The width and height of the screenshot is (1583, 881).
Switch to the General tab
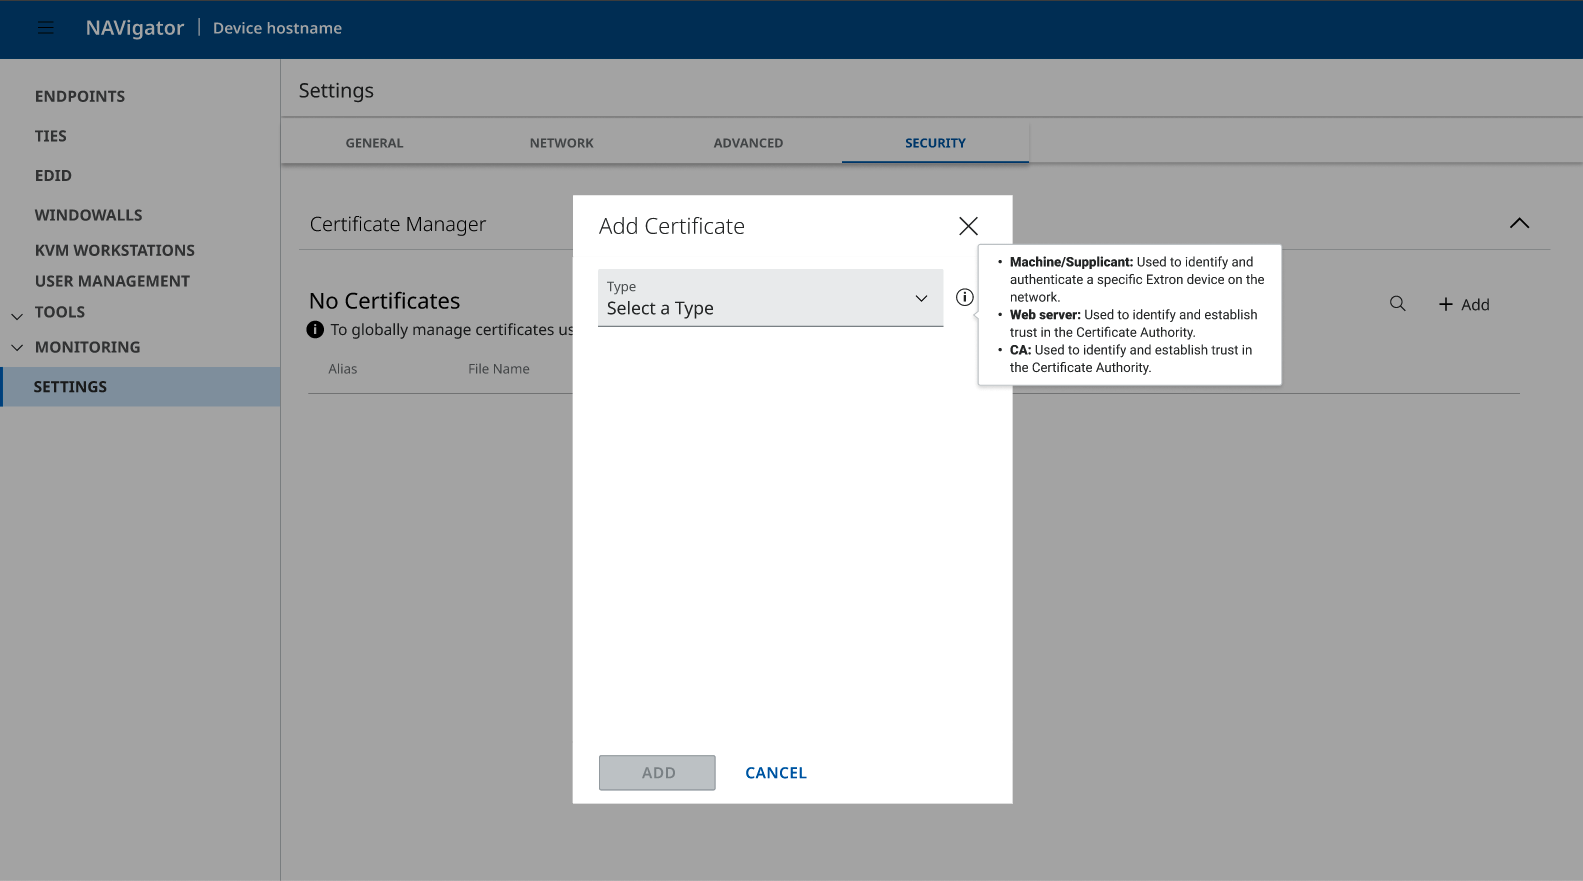(x=374, y=143)
